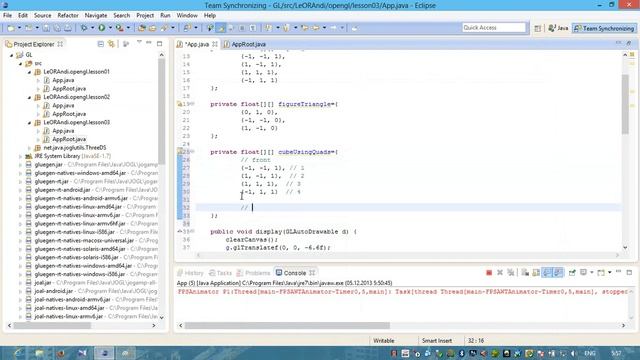Switch to the Problems tab
The image size is (640, 360).
(x=253, y=273)
